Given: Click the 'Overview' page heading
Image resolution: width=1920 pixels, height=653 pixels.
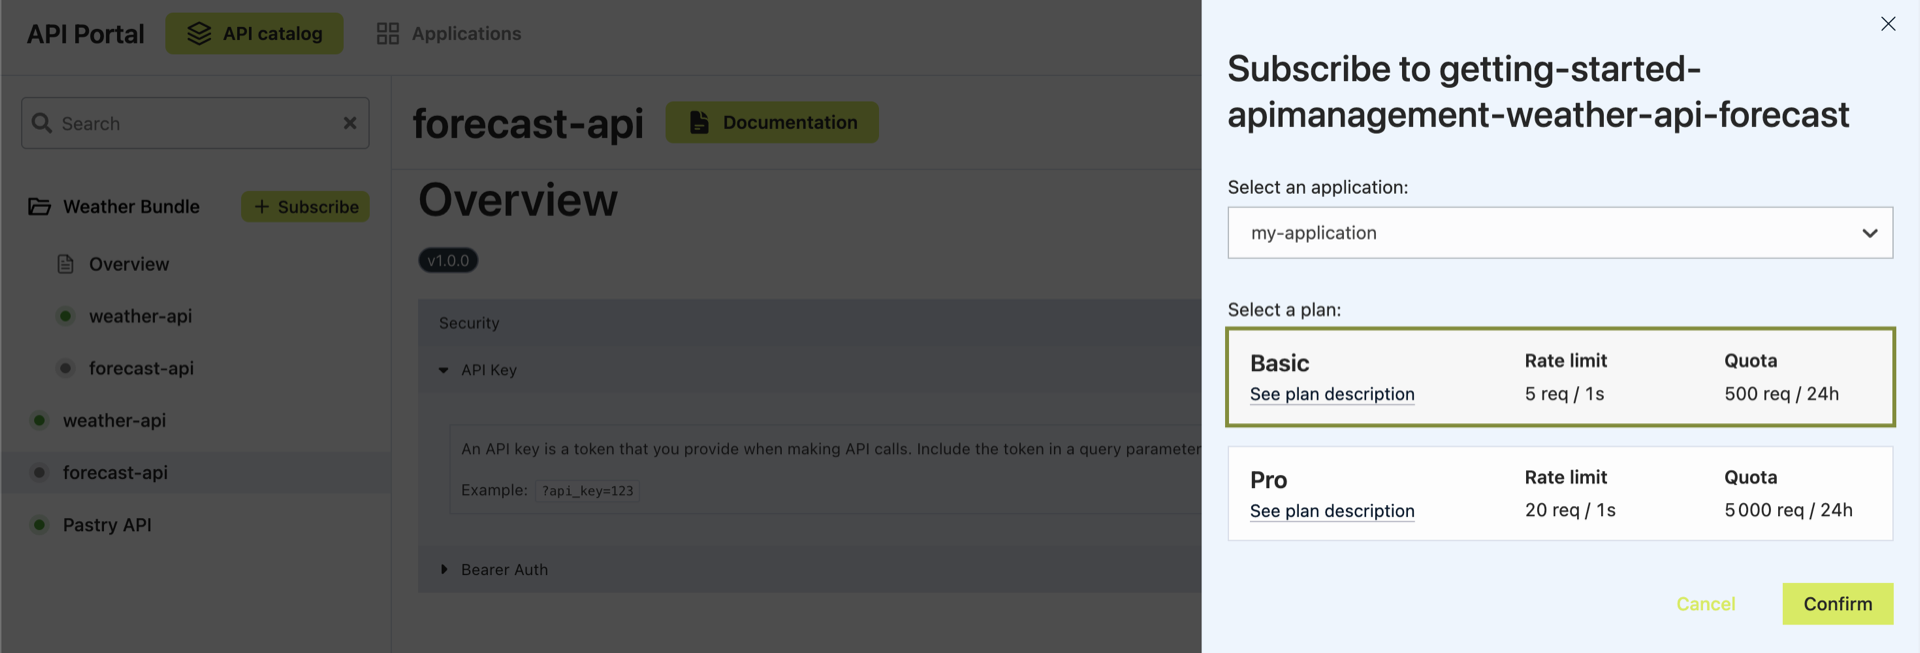Looking at the screenshot, I should click(x=518, y=200).
